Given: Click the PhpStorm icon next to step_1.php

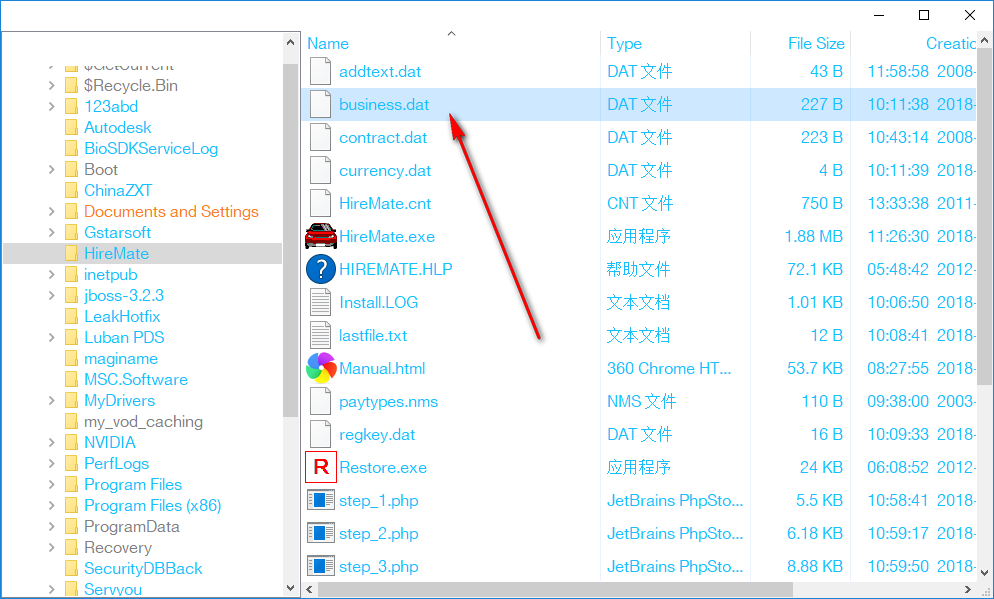Looking at the screenshot, I should (320, 500).
